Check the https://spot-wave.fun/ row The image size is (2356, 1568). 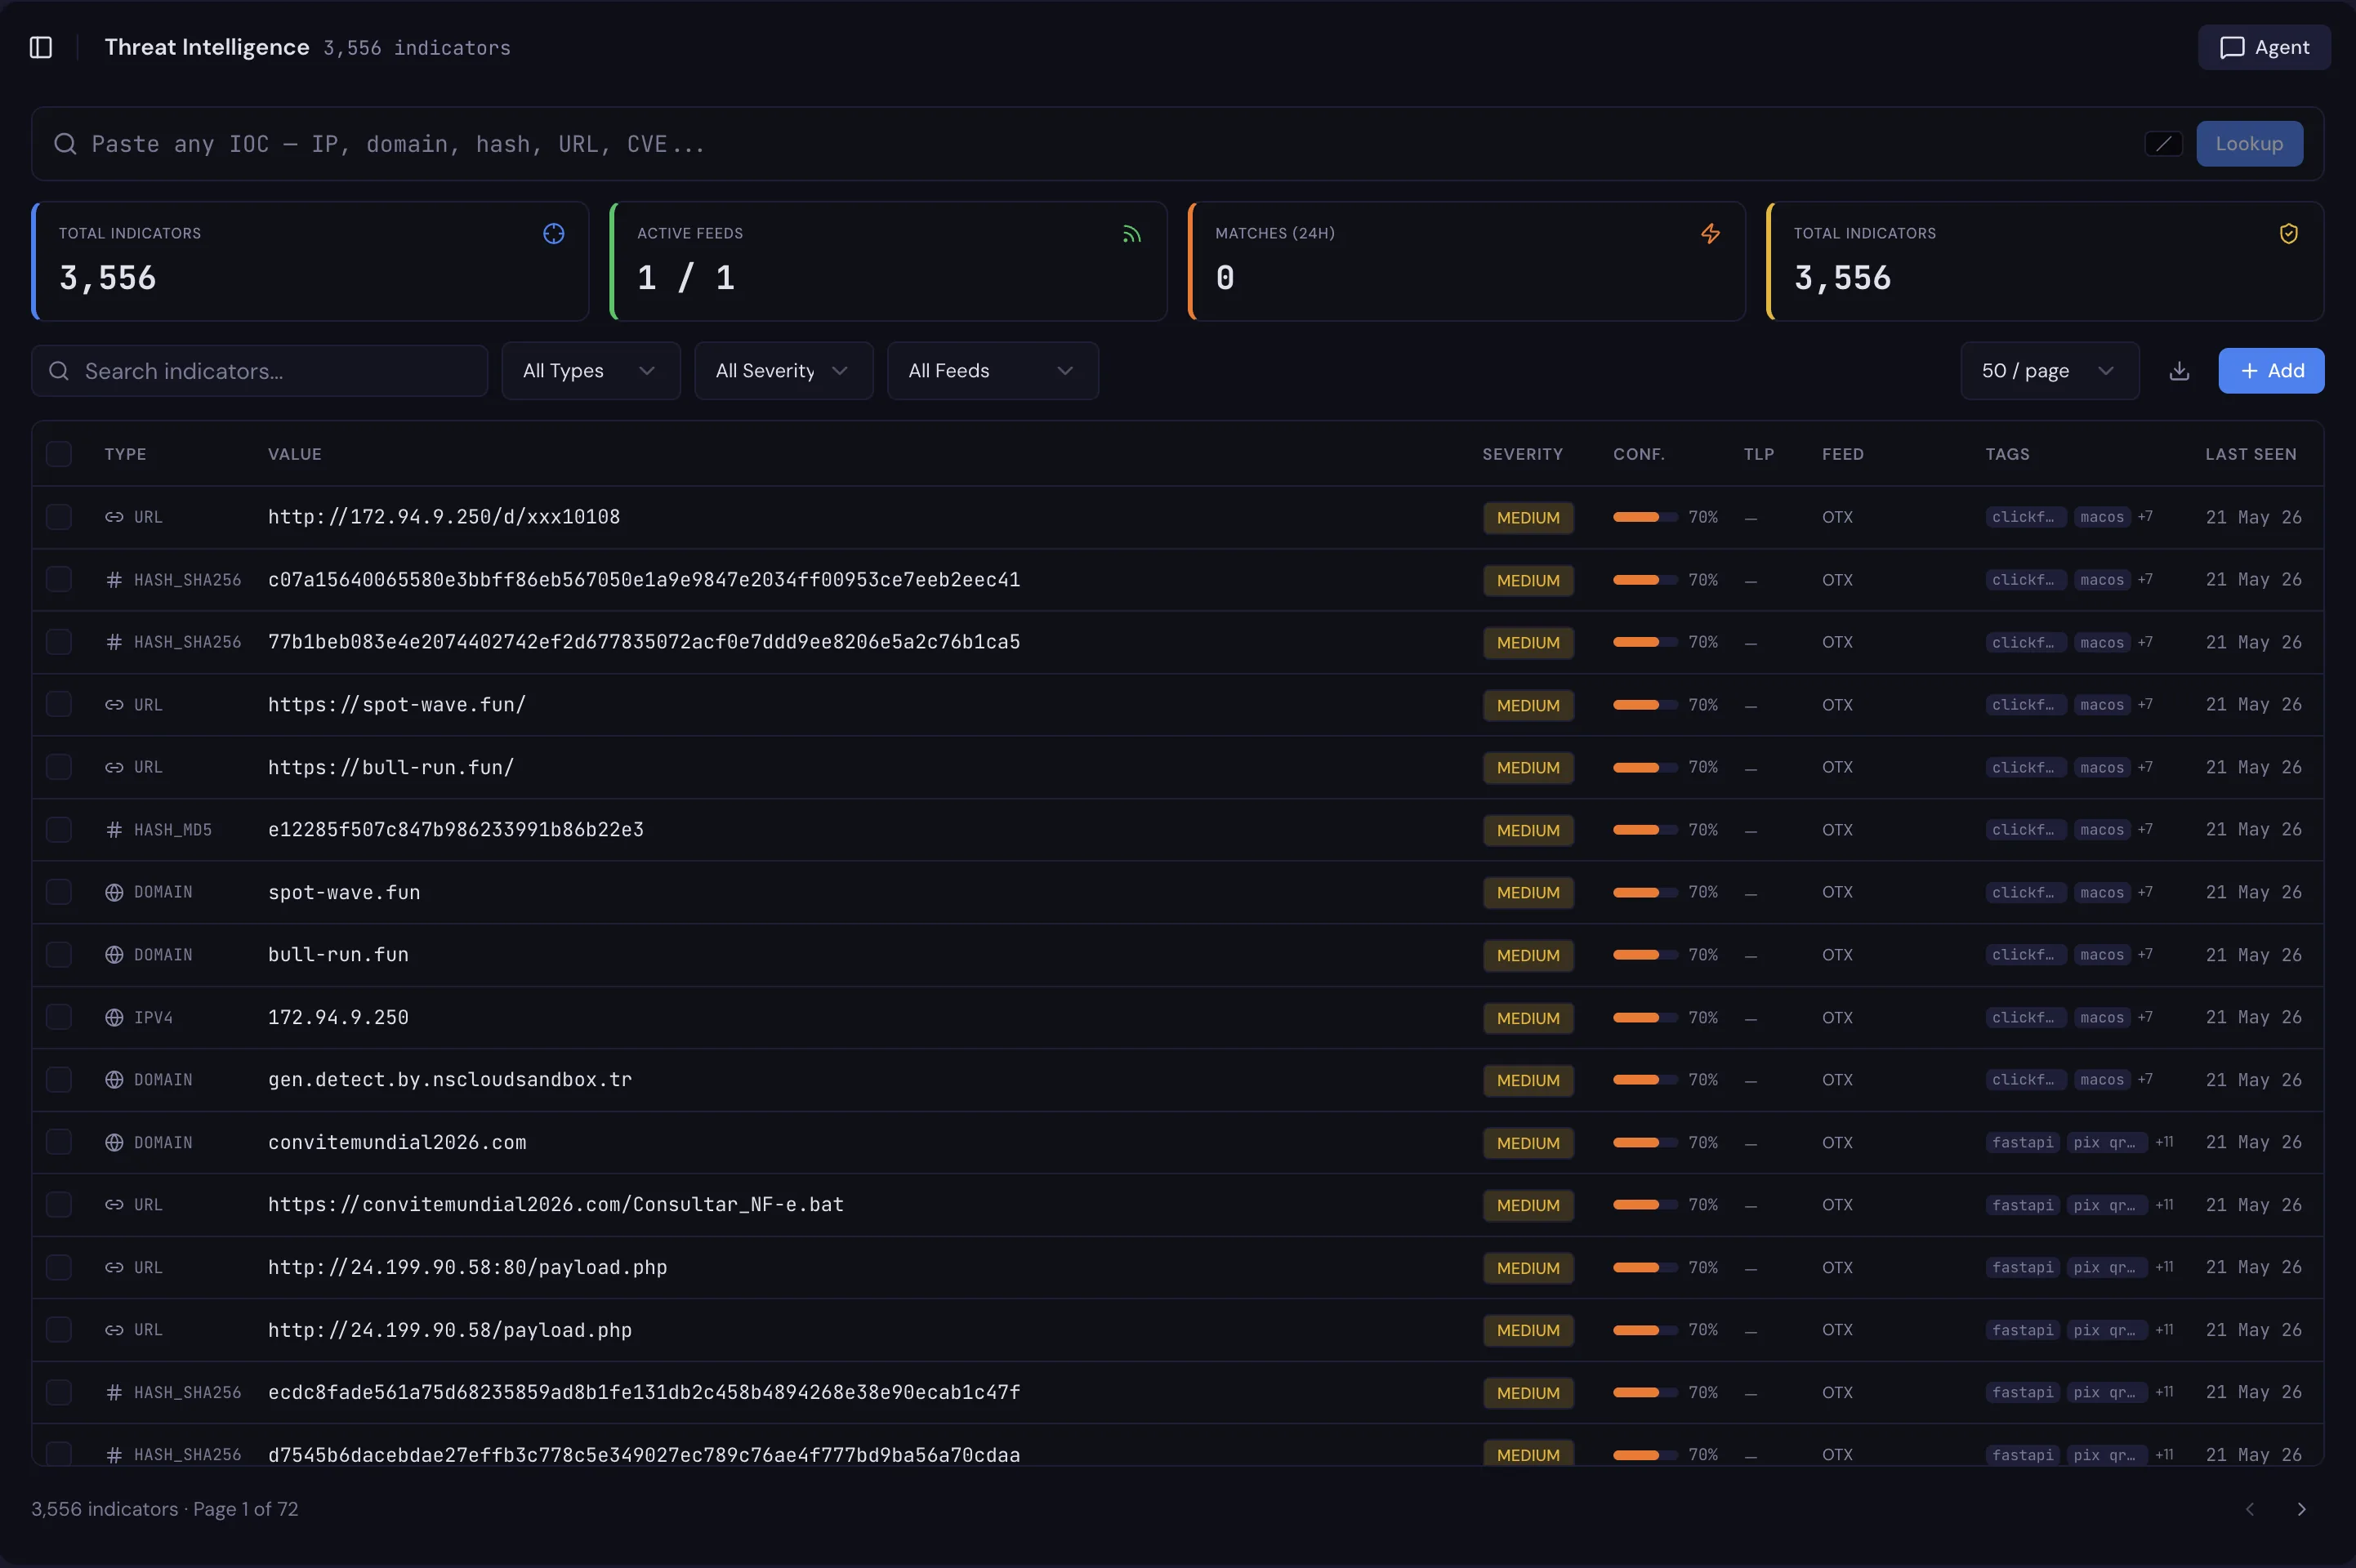point(59,705)
